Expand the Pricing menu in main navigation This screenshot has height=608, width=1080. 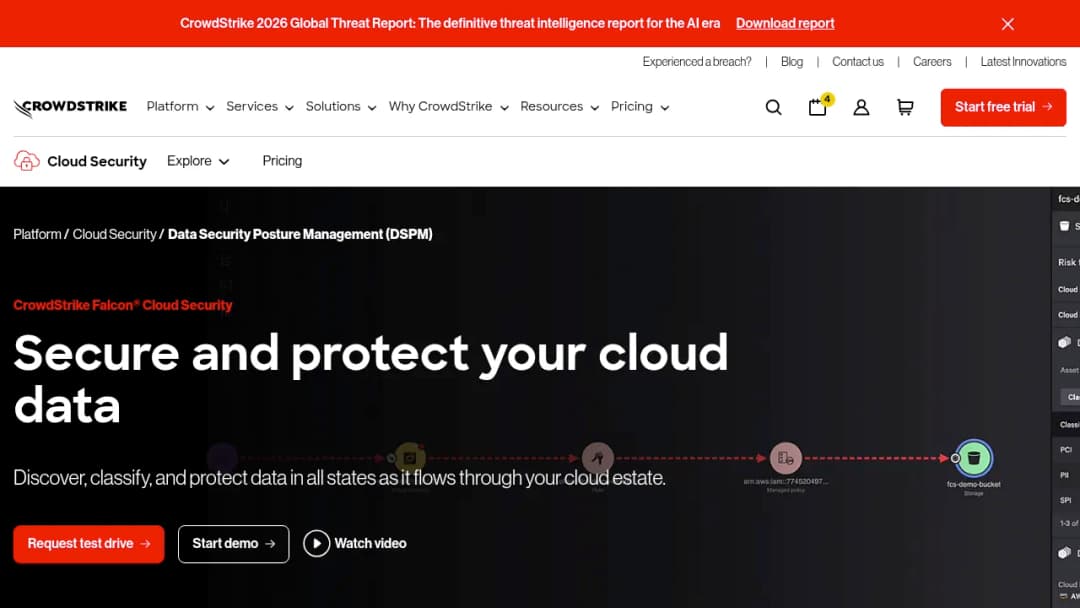(640, 107)
